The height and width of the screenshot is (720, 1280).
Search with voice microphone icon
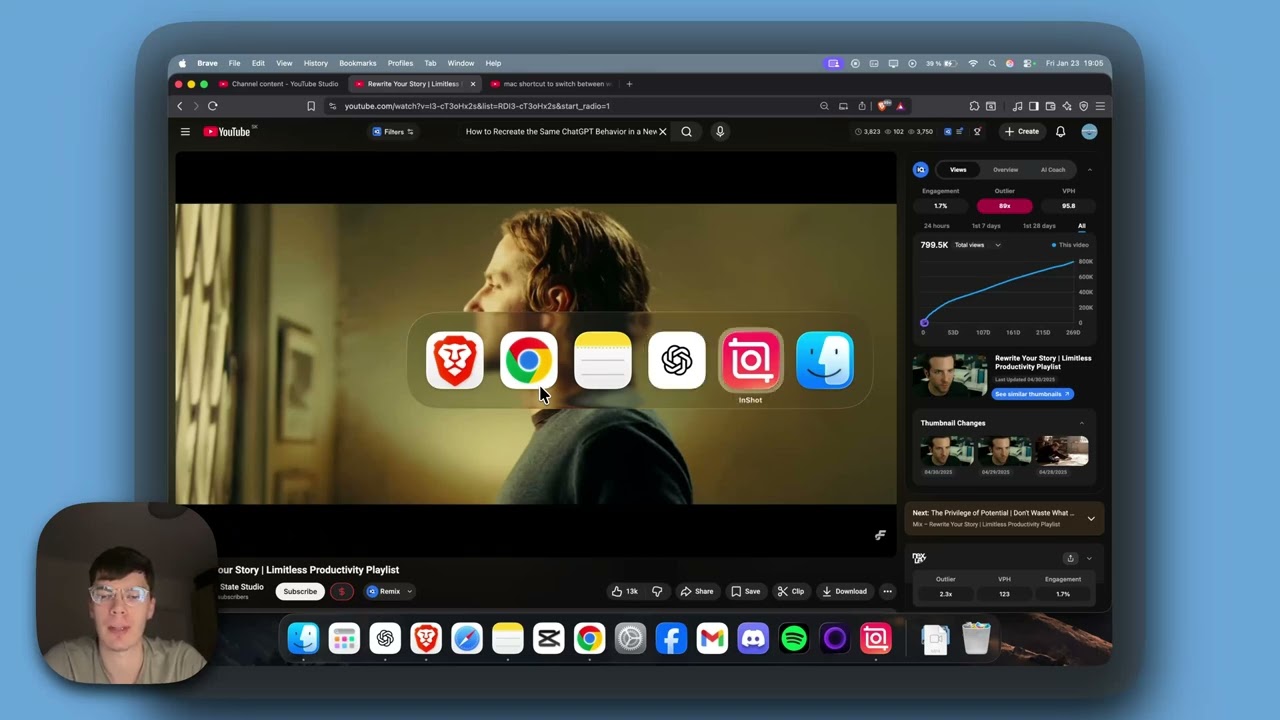pyautogui.click(x=720, y=131)
